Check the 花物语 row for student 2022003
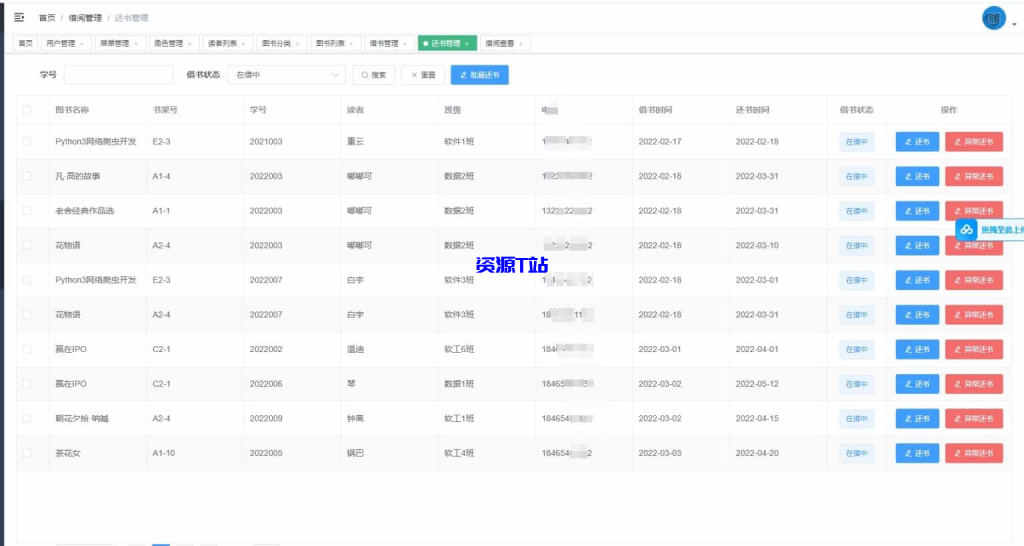 [x=27, y=245]
